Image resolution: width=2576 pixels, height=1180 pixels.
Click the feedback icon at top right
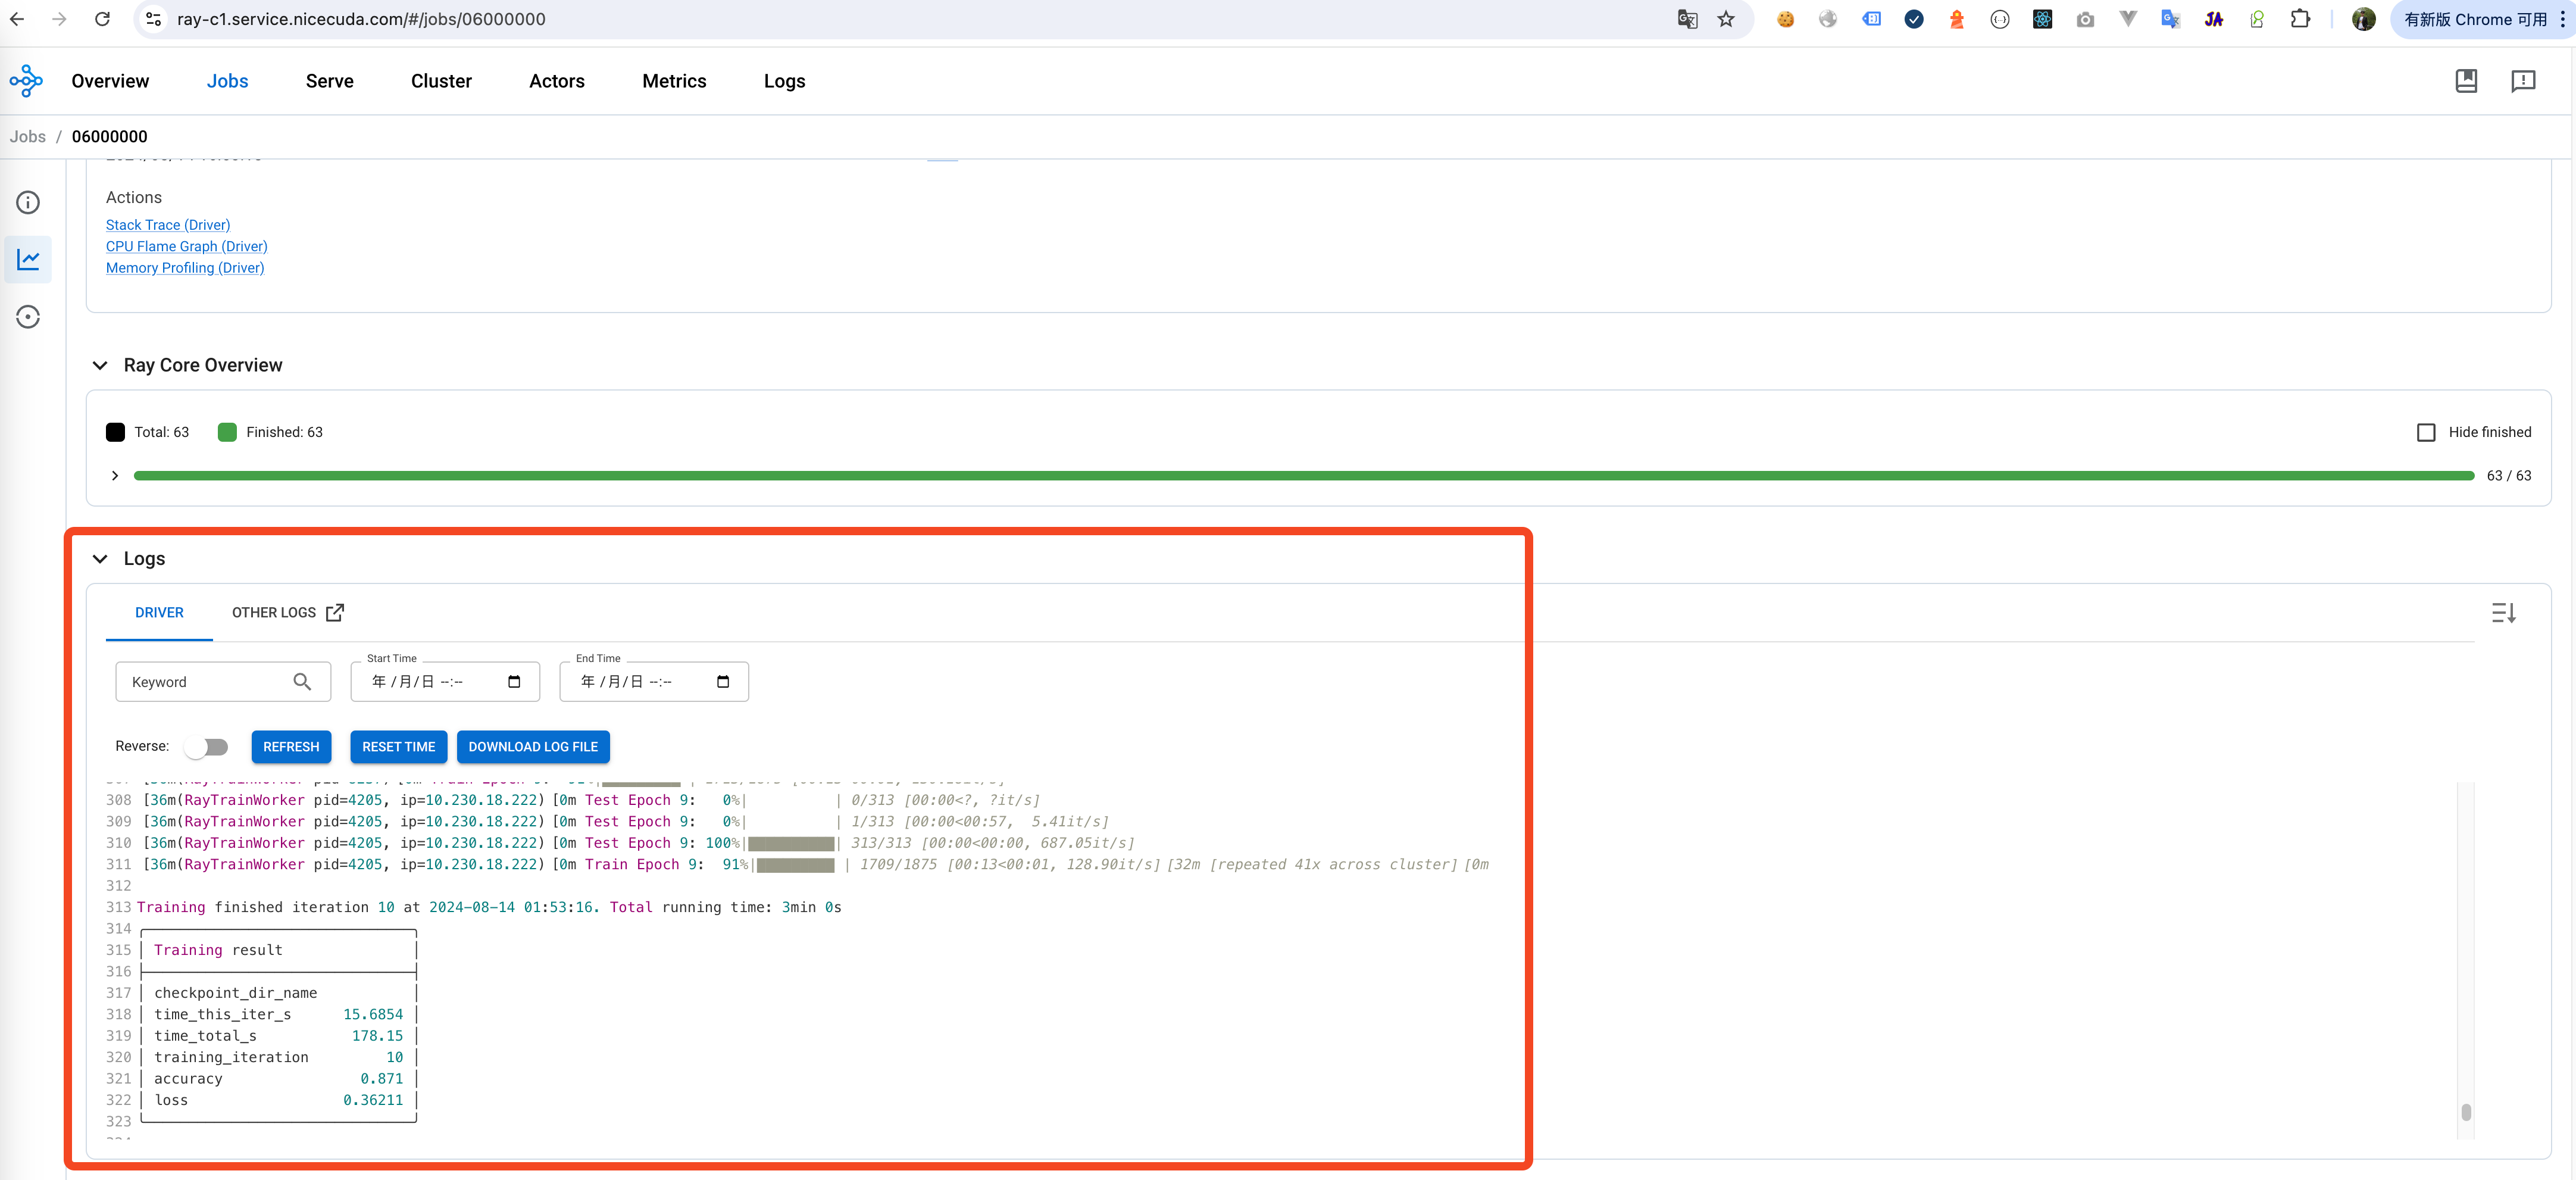coord(2523,81)
